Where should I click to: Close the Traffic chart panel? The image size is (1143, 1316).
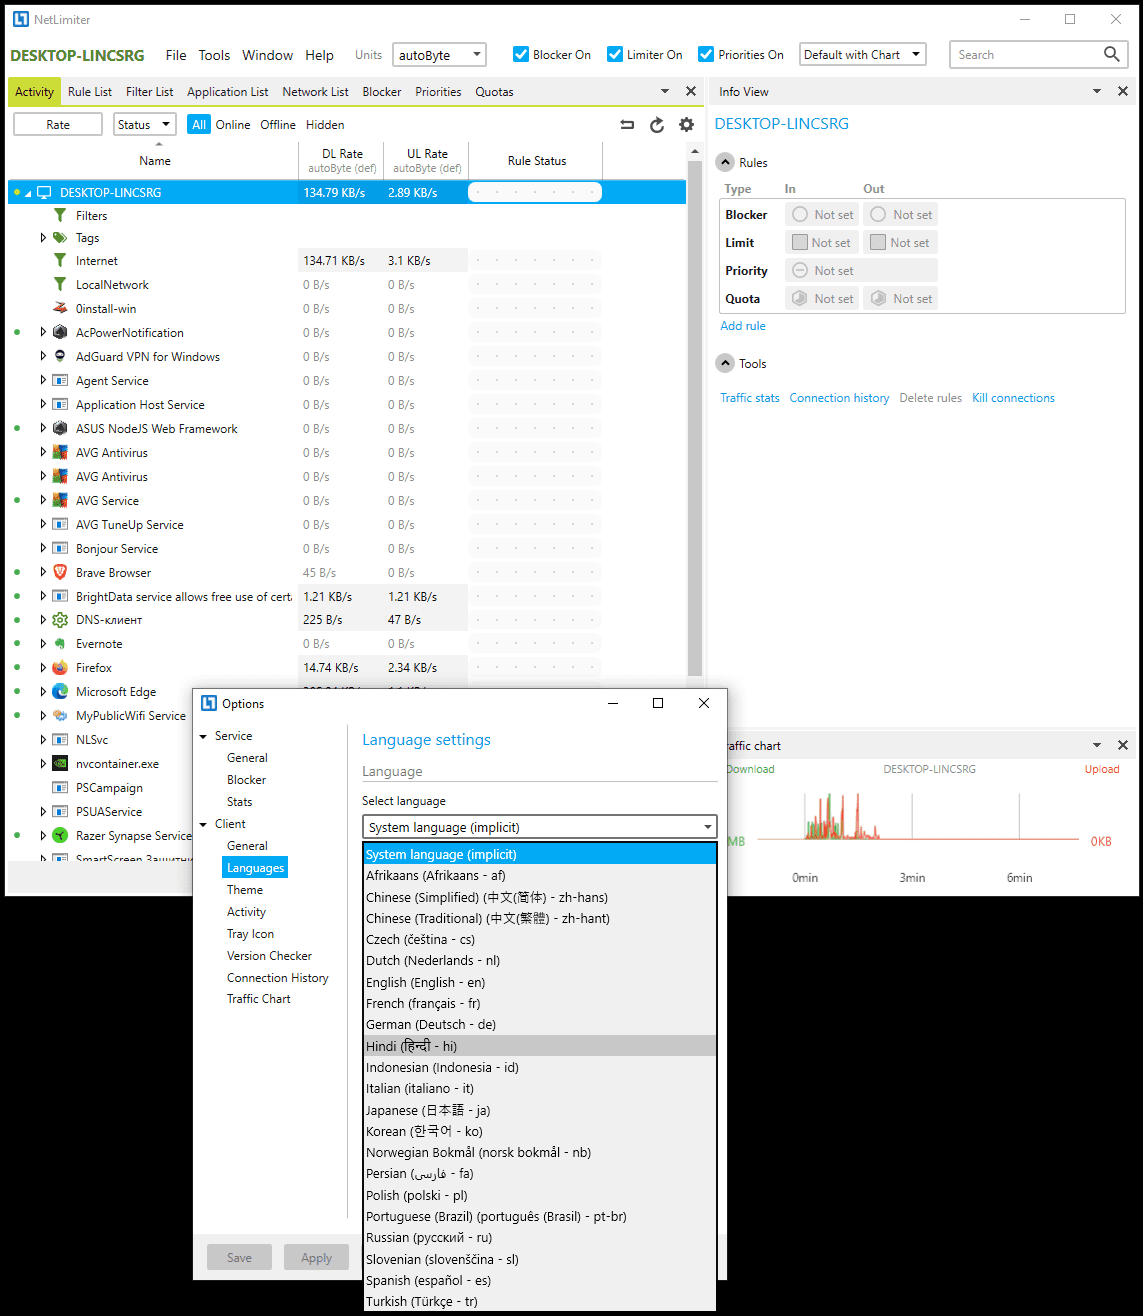pyautogui.click(x=1123, y=745)
